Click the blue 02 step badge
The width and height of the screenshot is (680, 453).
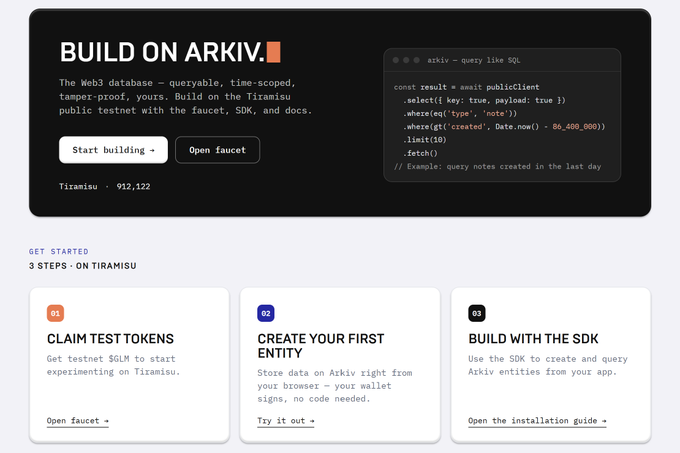pyautogui.click(x=266, y=313)
